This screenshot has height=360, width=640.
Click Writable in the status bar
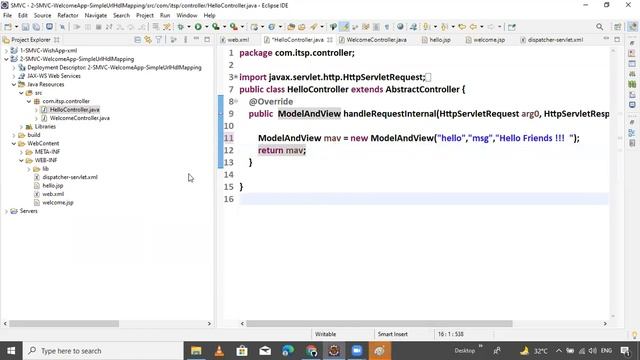click(325, 334)
